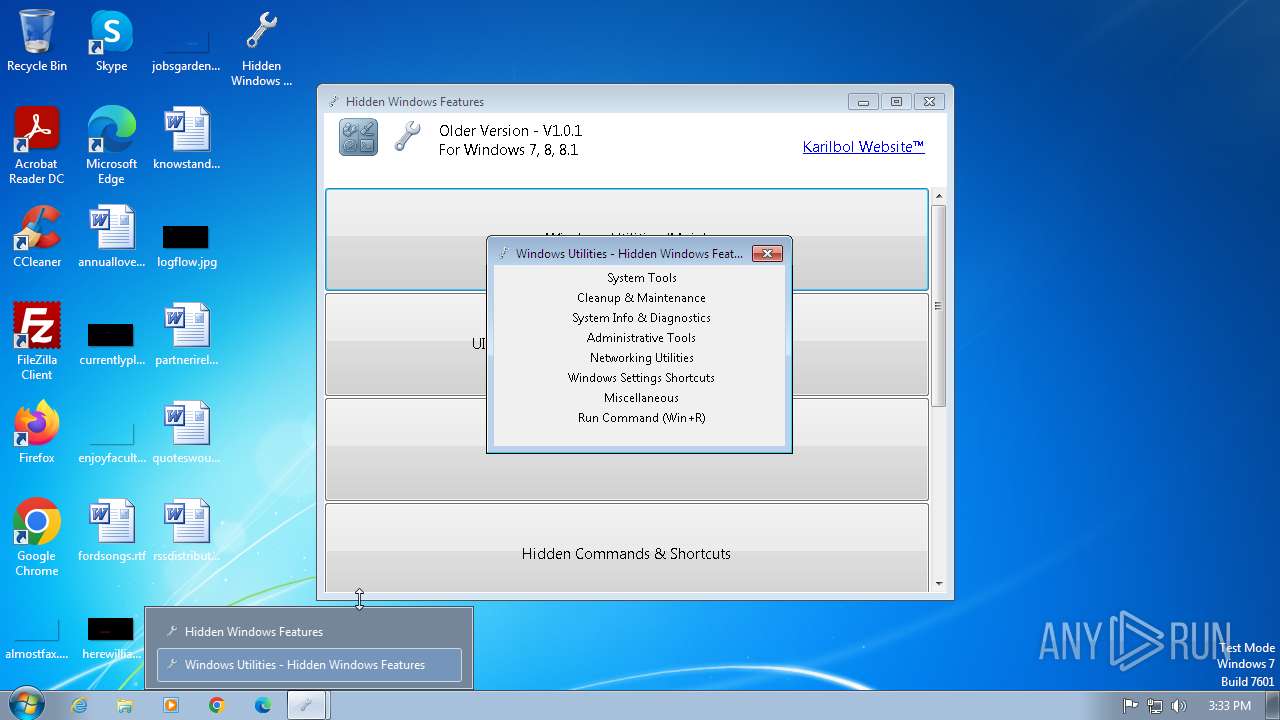Open the volume tray icon

click(x=1178, y=705)
